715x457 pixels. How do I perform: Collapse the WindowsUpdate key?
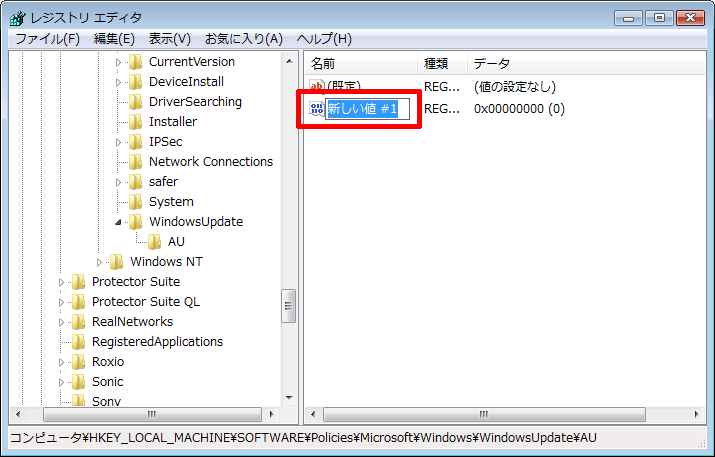point(118,222)
